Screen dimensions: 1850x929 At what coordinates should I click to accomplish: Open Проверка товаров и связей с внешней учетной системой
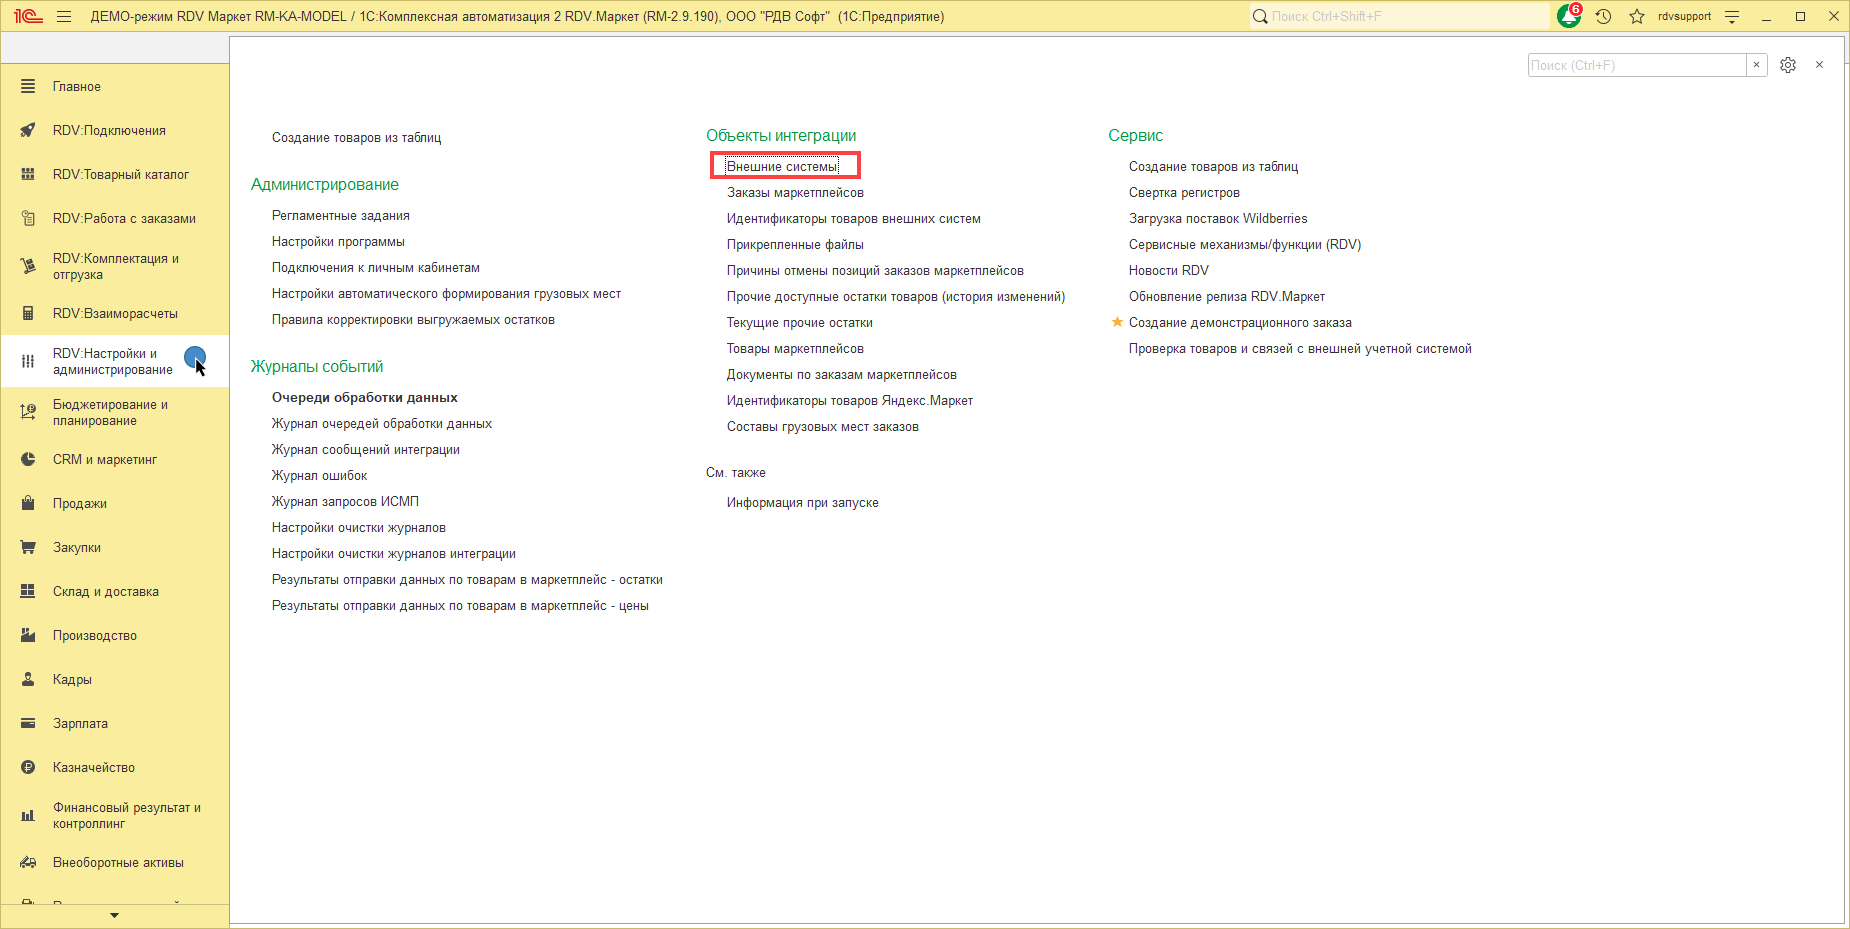coord(1300,348)
